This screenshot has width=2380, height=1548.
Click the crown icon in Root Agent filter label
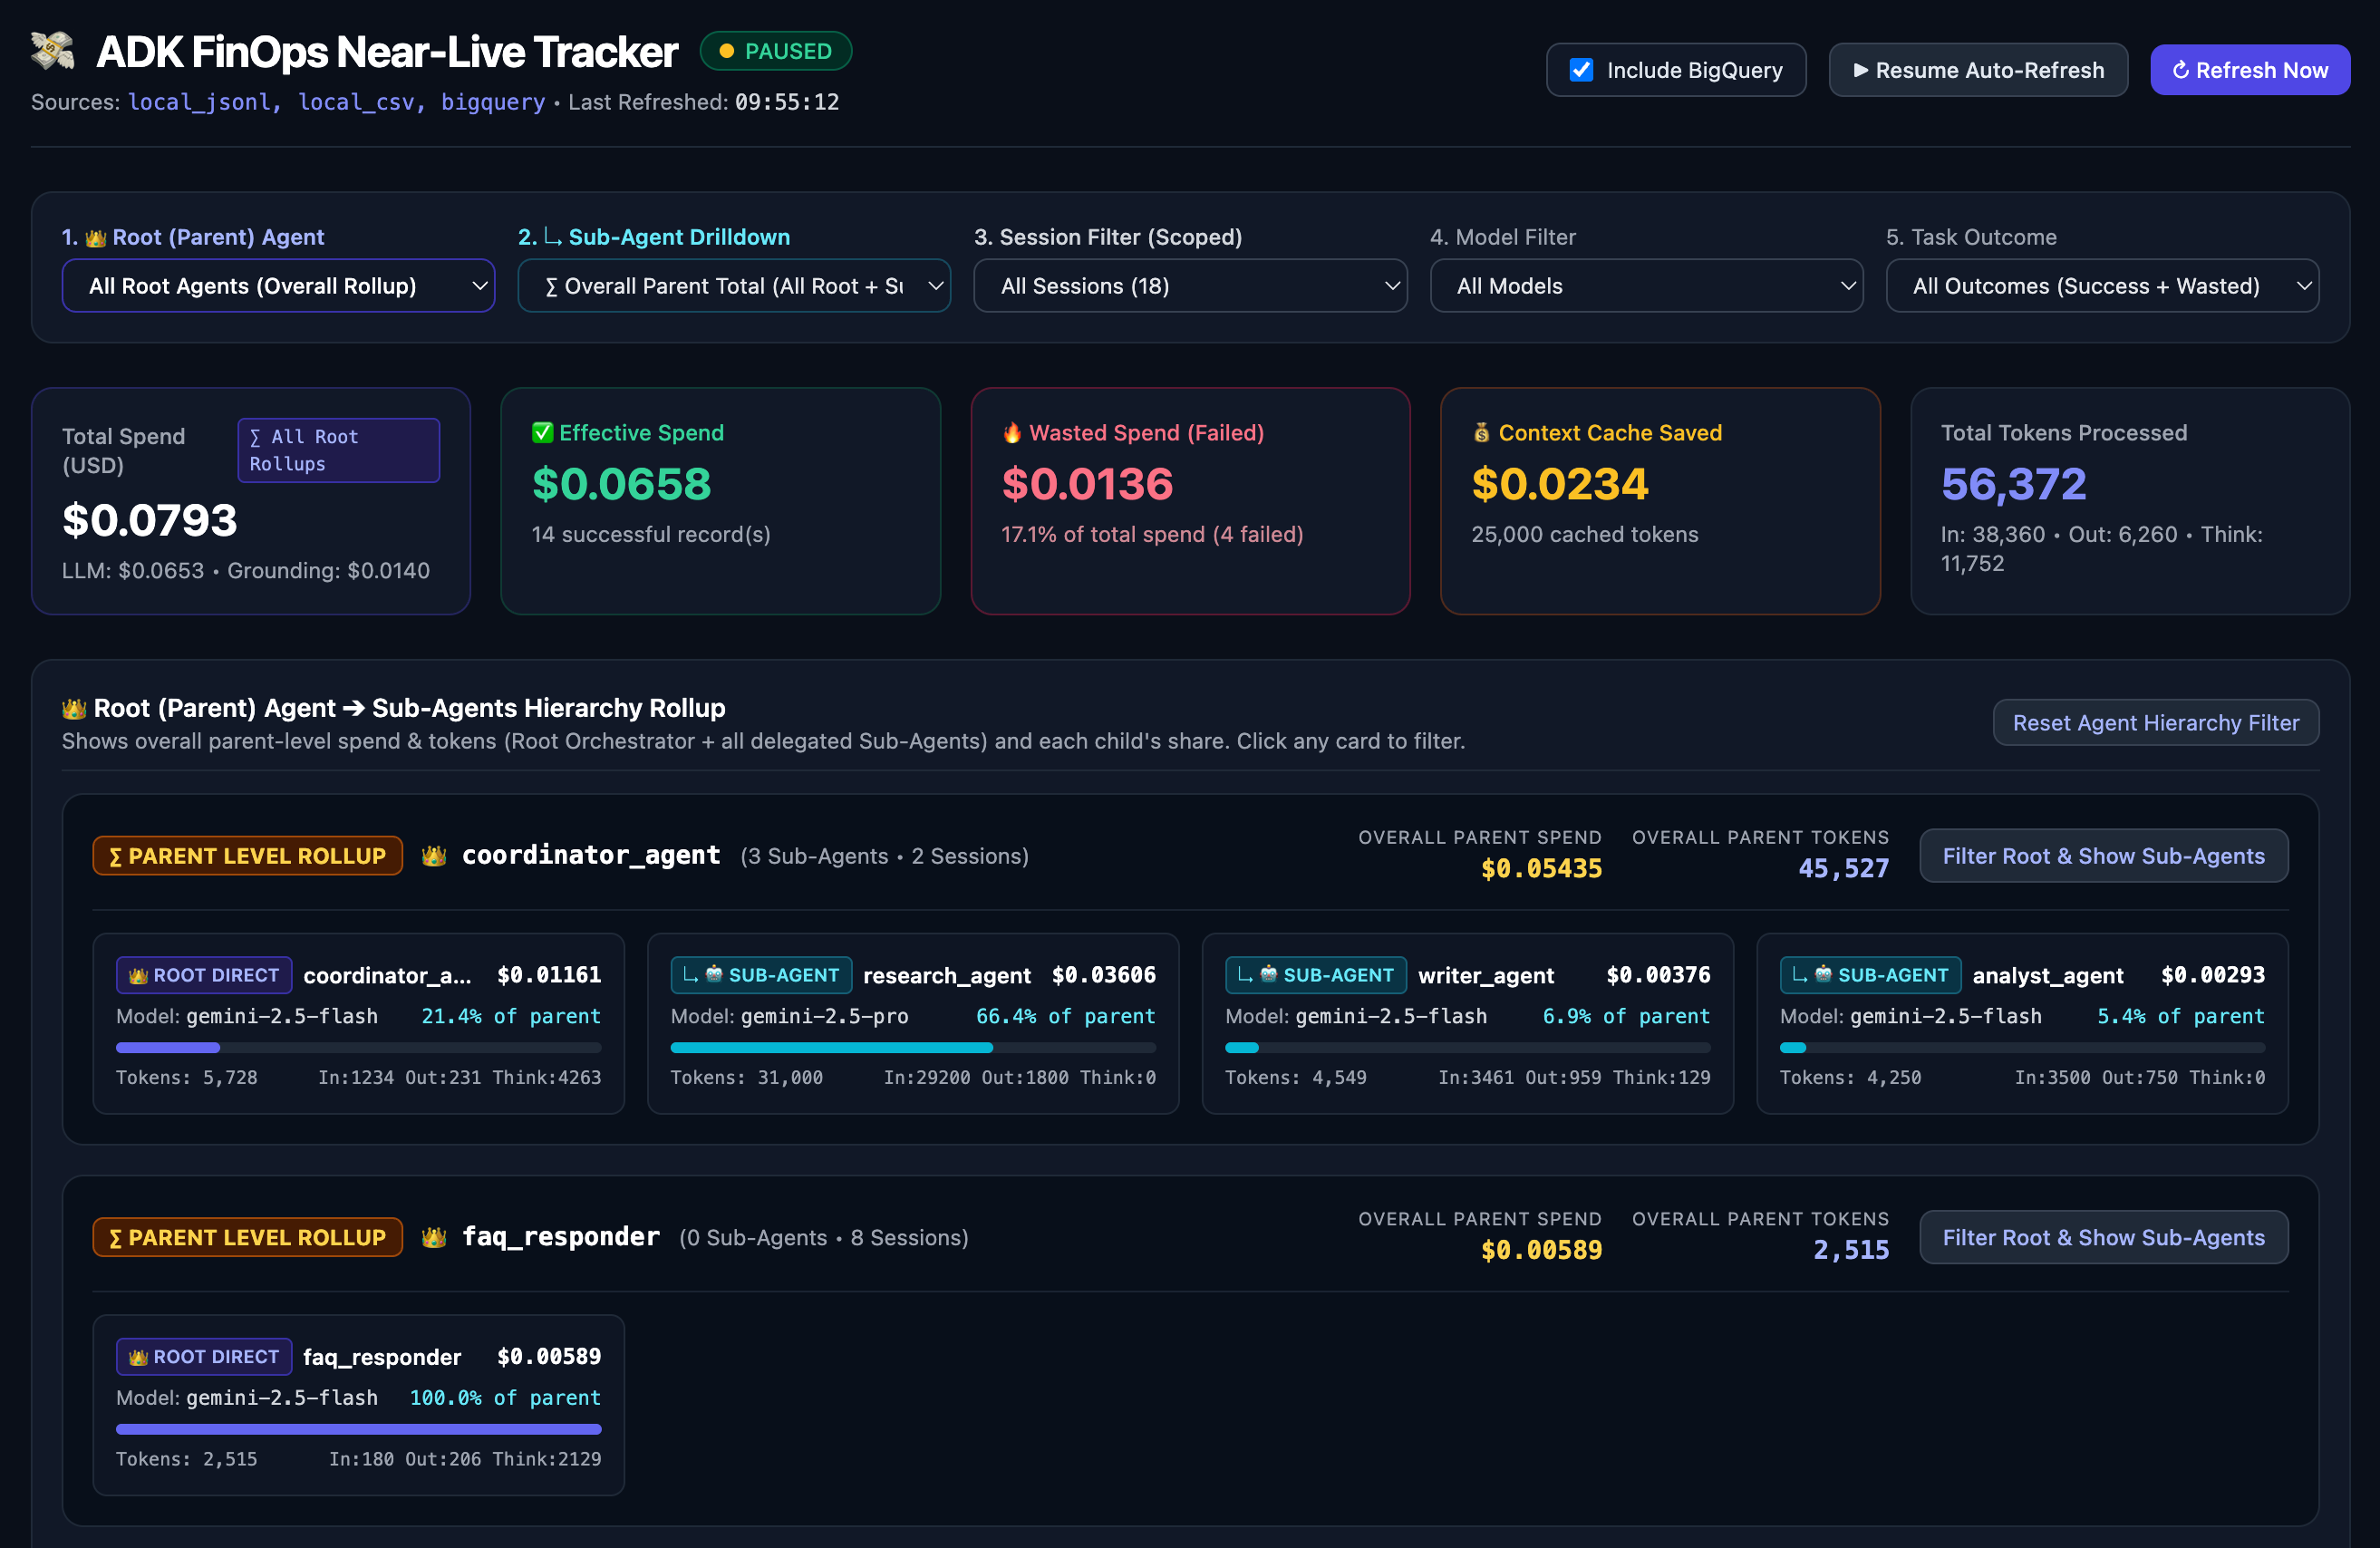coord(96,238)
